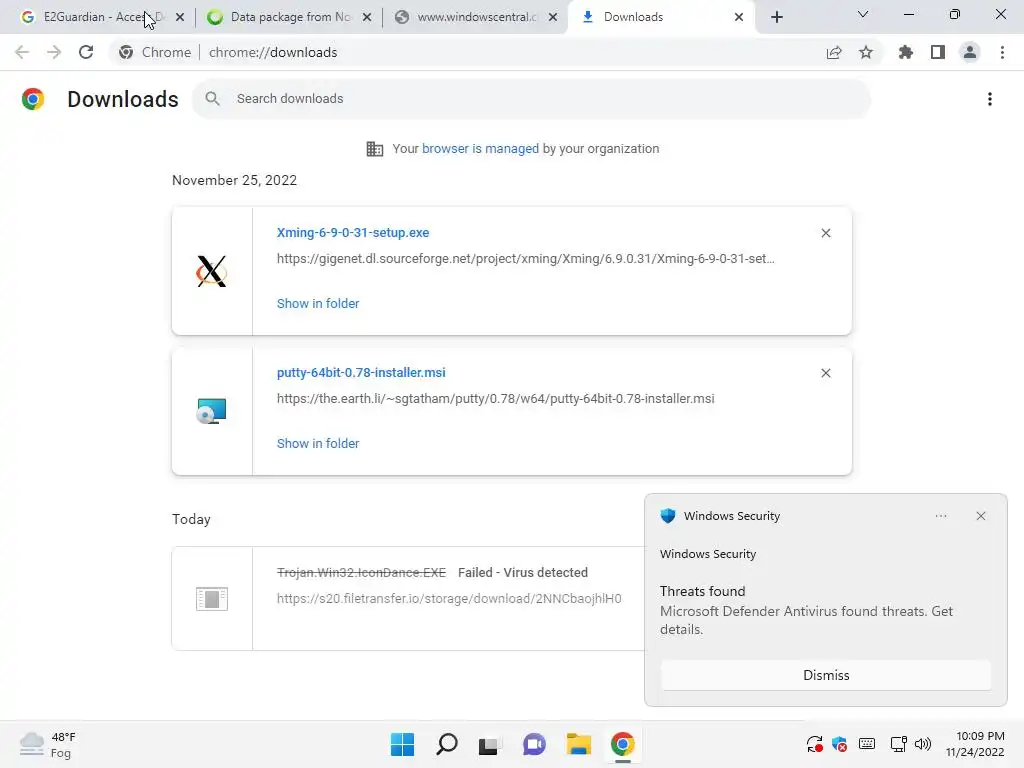This screenshot has height=768, width=1024.
Task: Reload the downloads page
Action: (x=86, y=52)
